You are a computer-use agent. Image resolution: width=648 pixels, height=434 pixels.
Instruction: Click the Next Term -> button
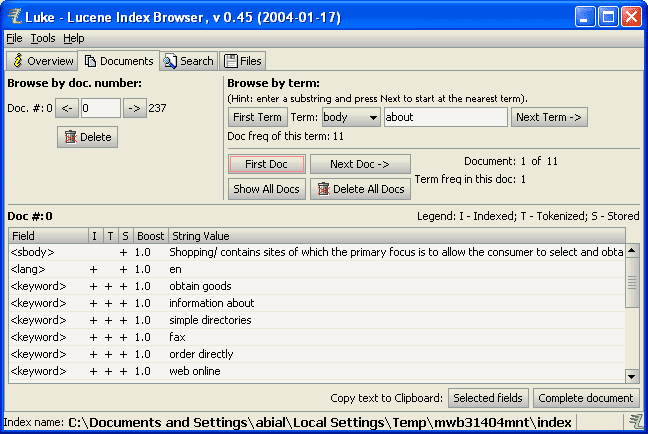tap(549, 117)
